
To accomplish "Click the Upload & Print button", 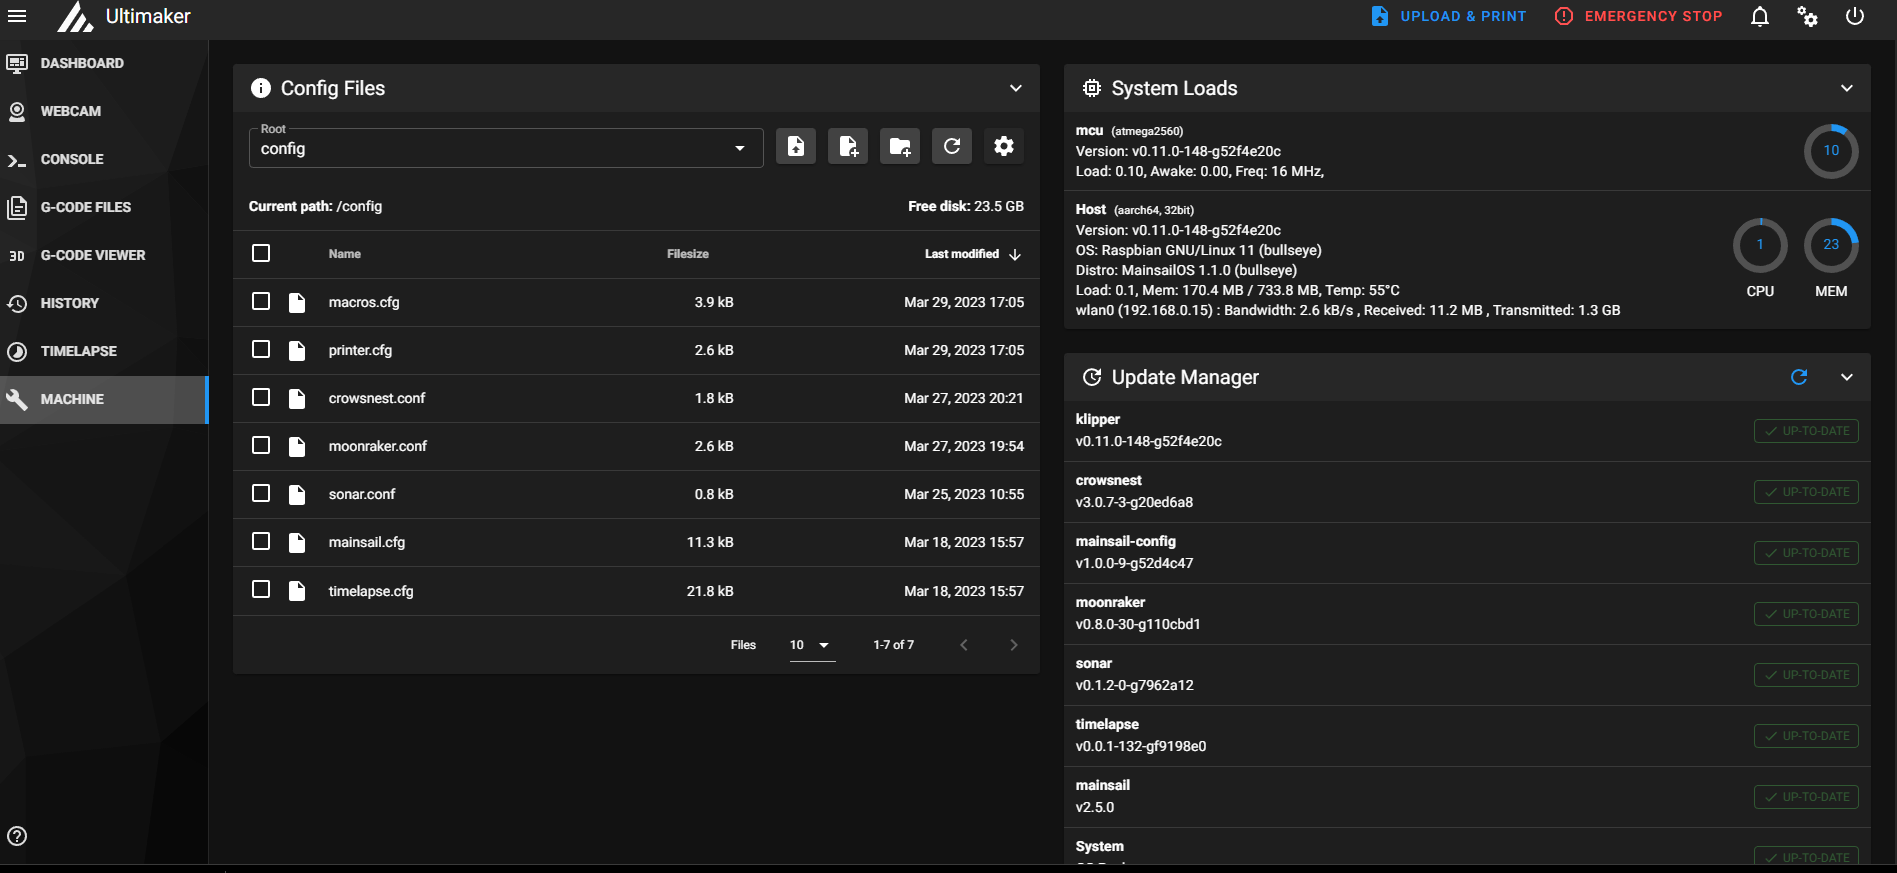I will pos(1449,16).
